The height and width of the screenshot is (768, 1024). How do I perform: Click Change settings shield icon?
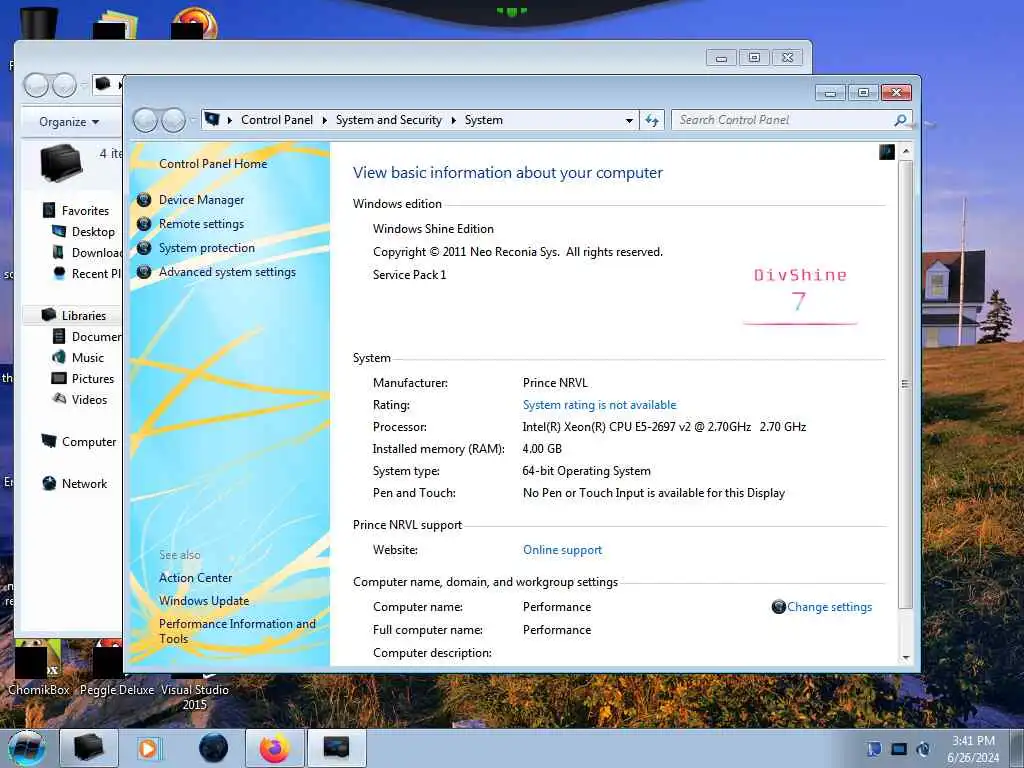(x=778, y=607)
